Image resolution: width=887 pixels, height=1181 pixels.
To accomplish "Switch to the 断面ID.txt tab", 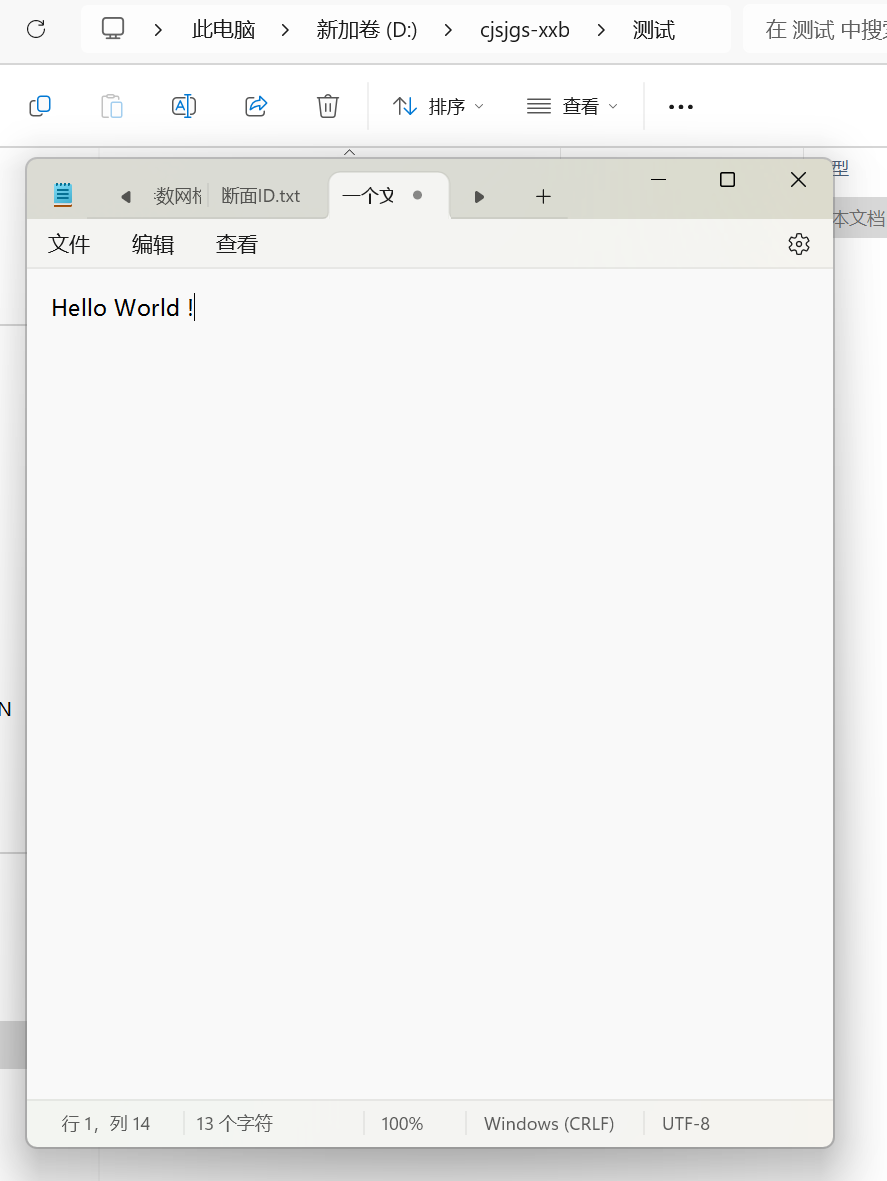I will click(261, 196).
